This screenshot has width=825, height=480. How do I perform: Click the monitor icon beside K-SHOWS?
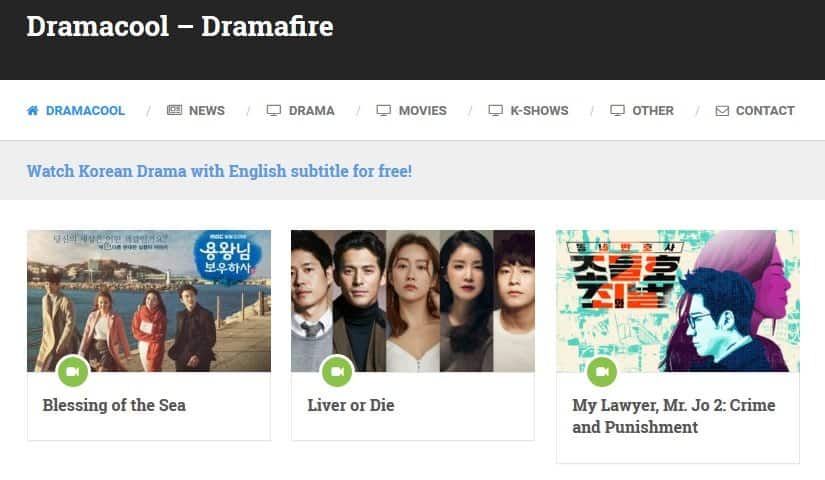coord(496,110)
